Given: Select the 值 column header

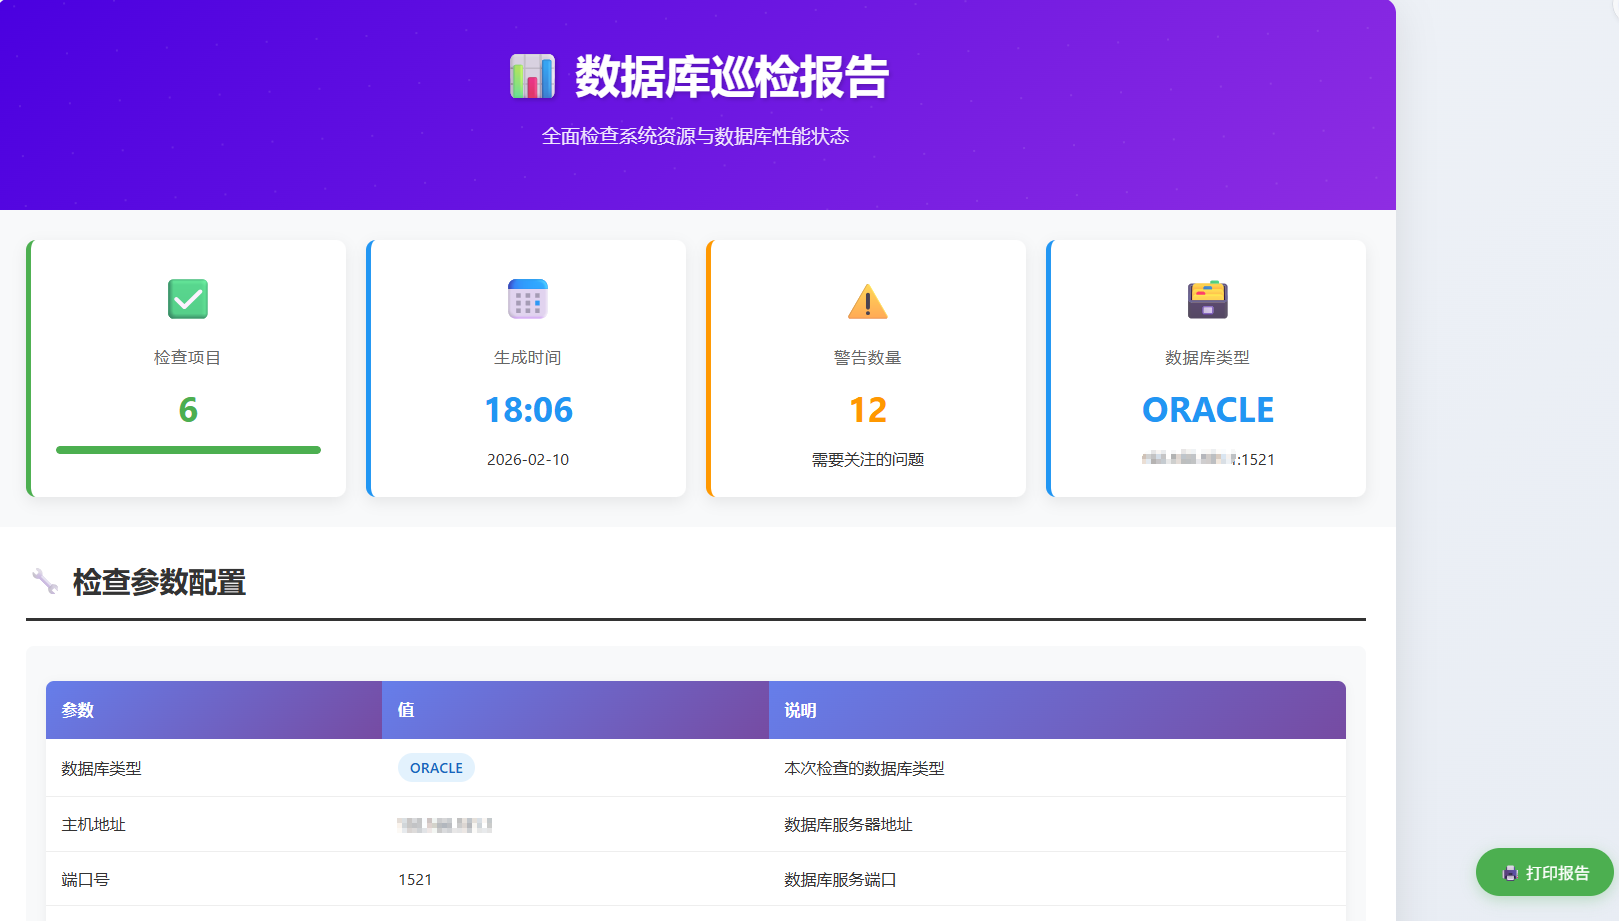Looking at the screenshot, I should click(x=575, y=710).
